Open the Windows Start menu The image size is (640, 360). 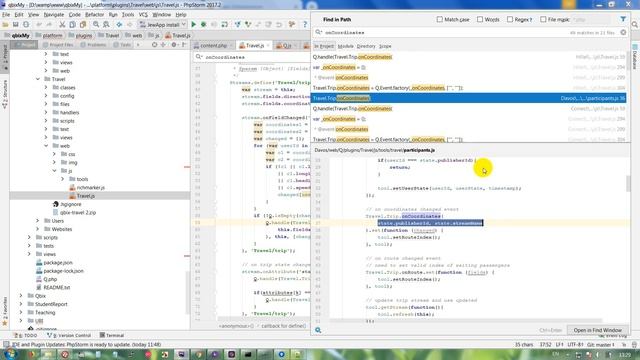10,354
